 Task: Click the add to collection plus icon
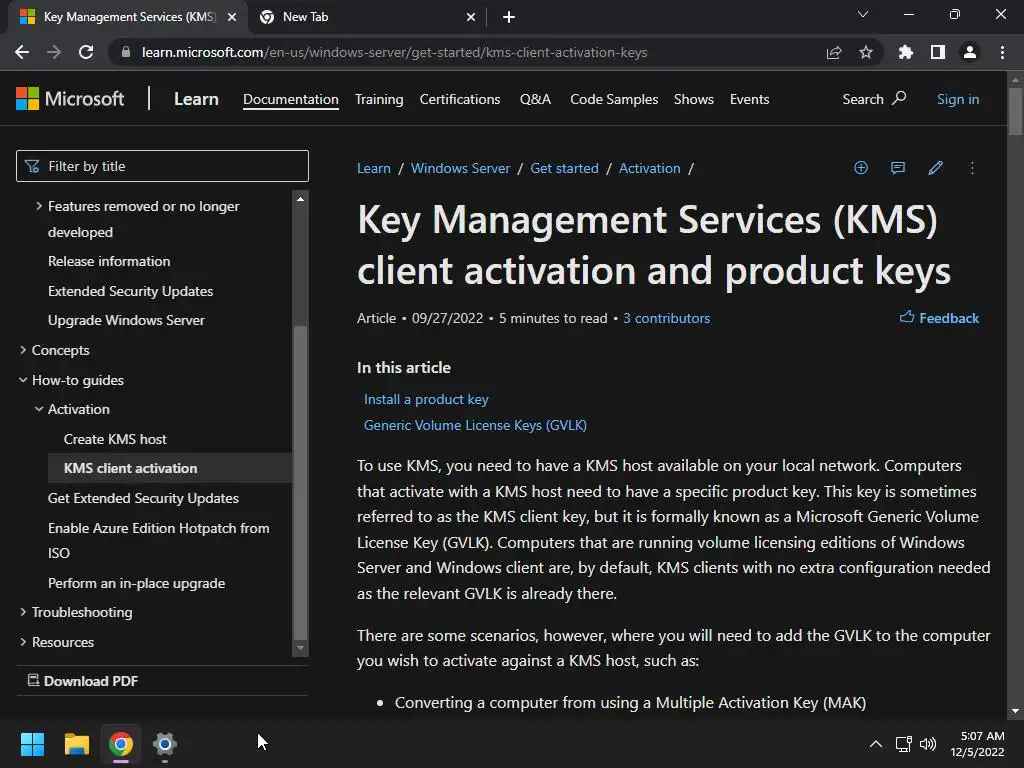pyautogui.click(x=860, y=168)
